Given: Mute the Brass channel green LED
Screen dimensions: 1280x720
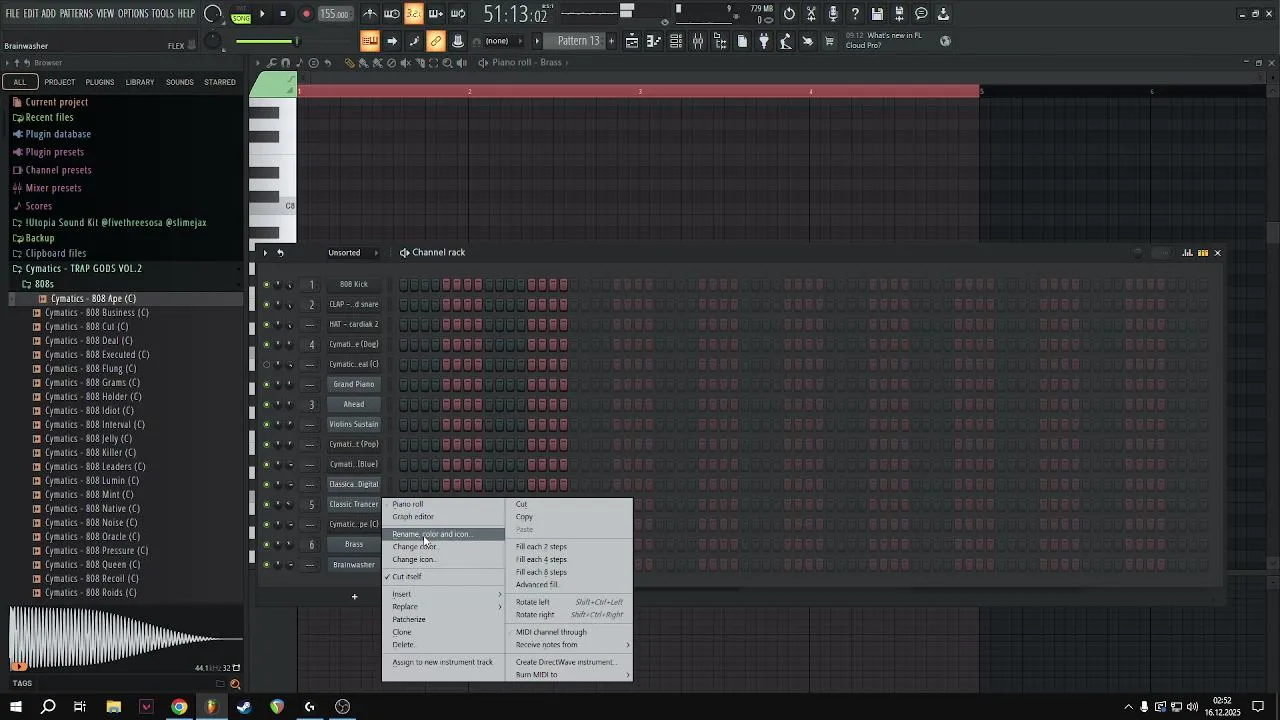Looking at the screenshot, I should 266,545.
